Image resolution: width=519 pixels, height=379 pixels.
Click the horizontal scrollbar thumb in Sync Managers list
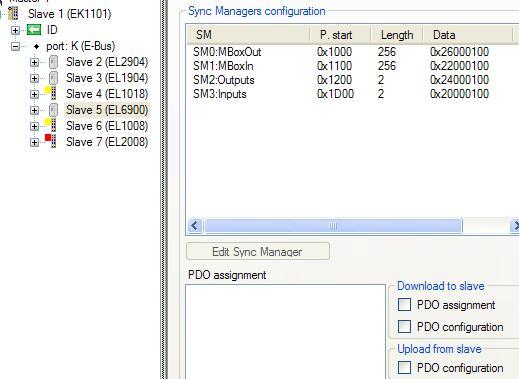coord(333,226)
